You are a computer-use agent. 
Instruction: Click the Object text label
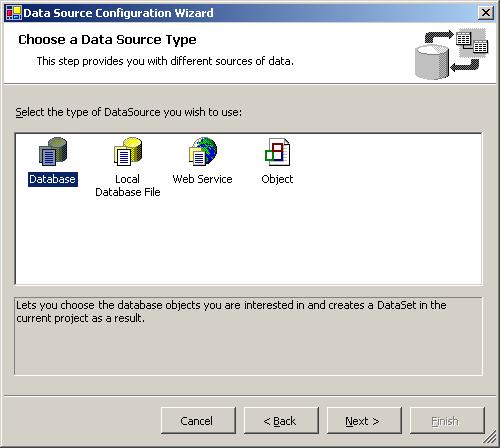tap(277, 179)
